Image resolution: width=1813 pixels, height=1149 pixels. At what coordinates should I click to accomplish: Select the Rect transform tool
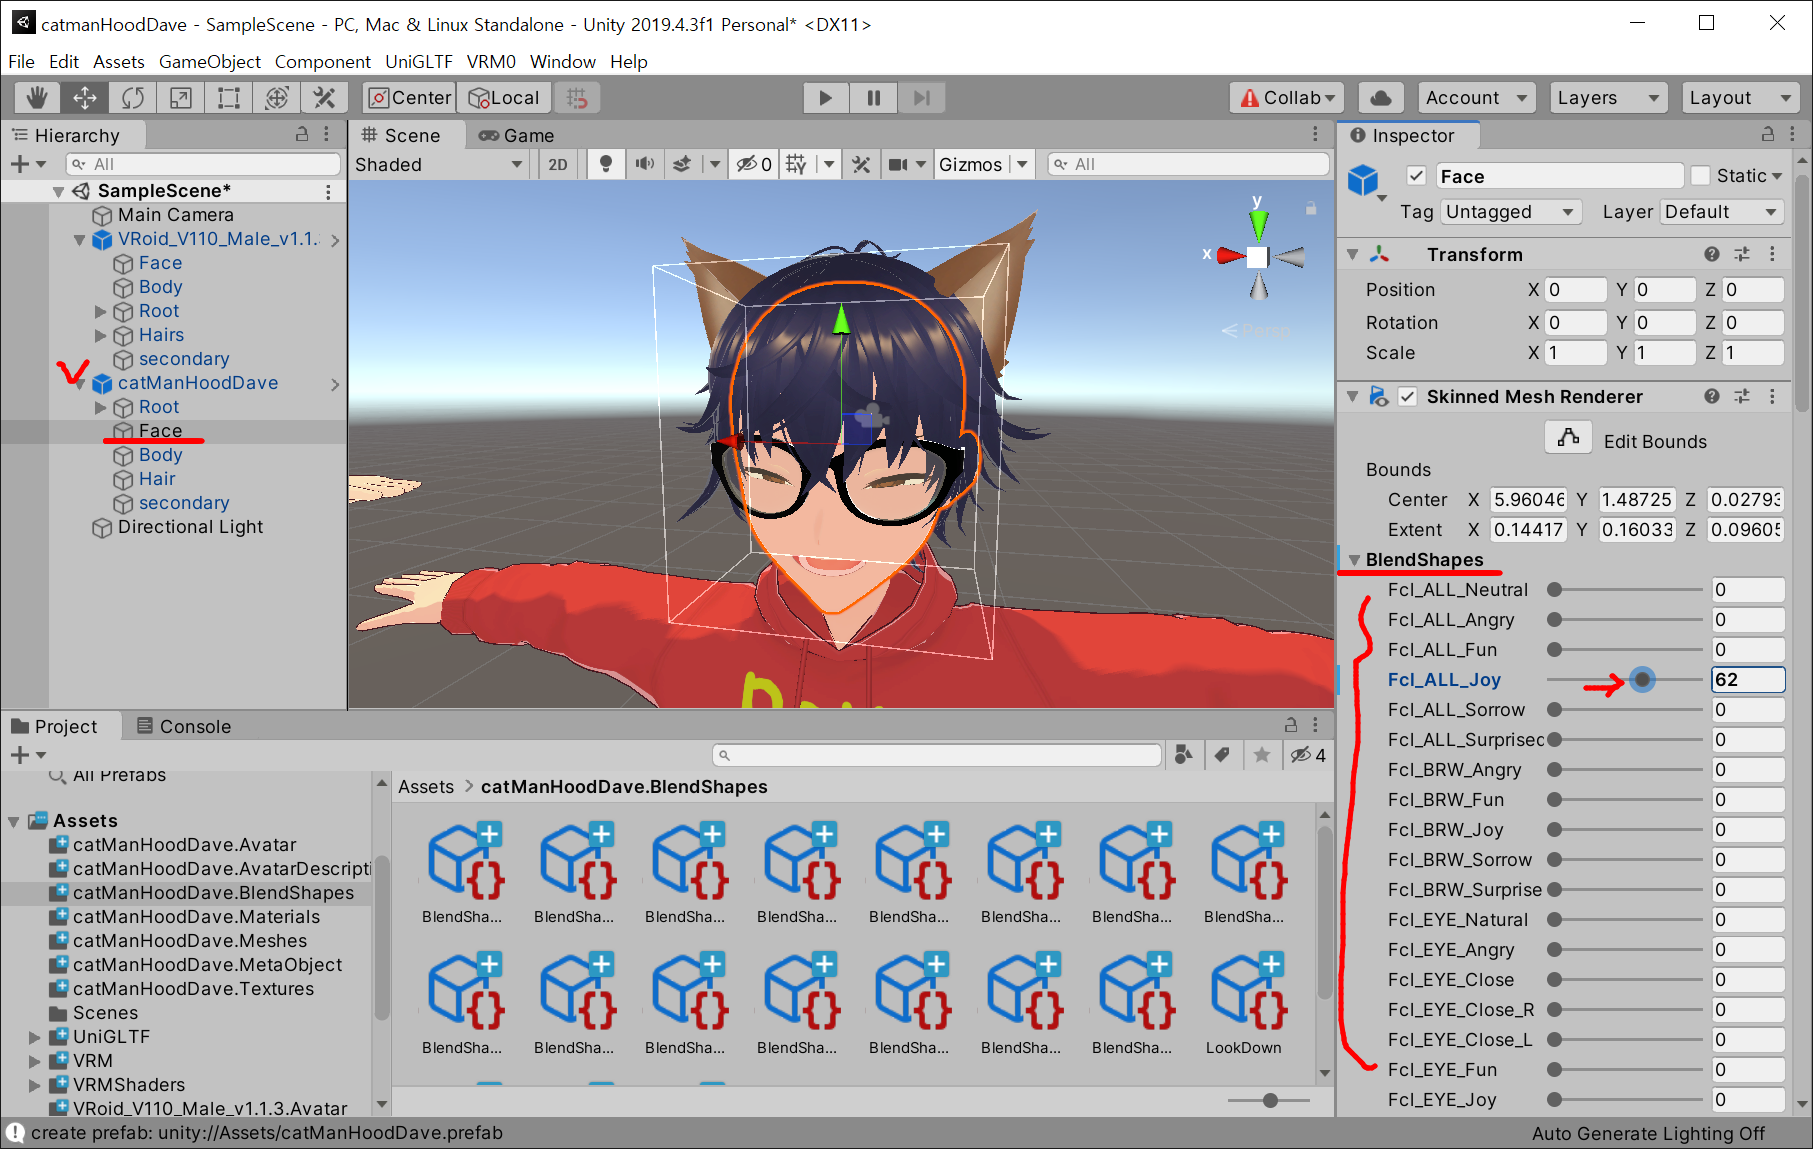tap(229, 98)
